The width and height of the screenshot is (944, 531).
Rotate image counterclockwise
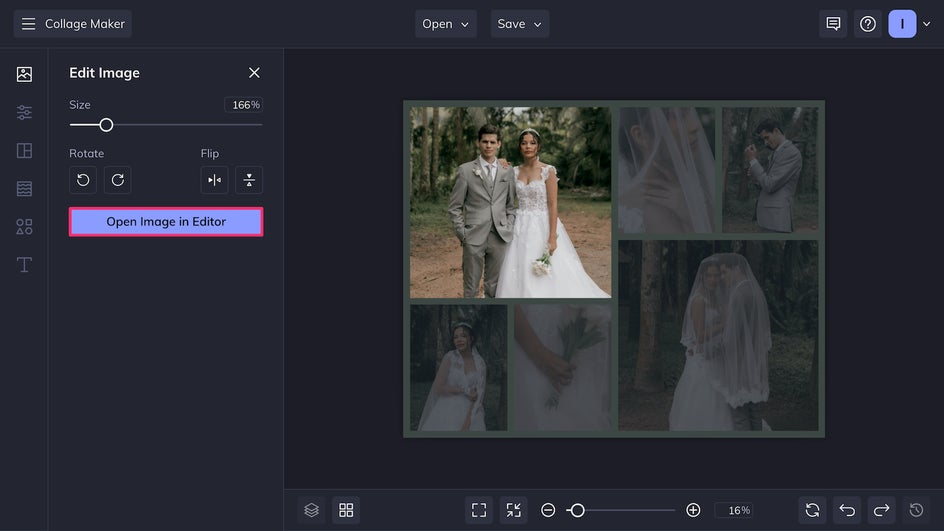click(x=83, y=180)
